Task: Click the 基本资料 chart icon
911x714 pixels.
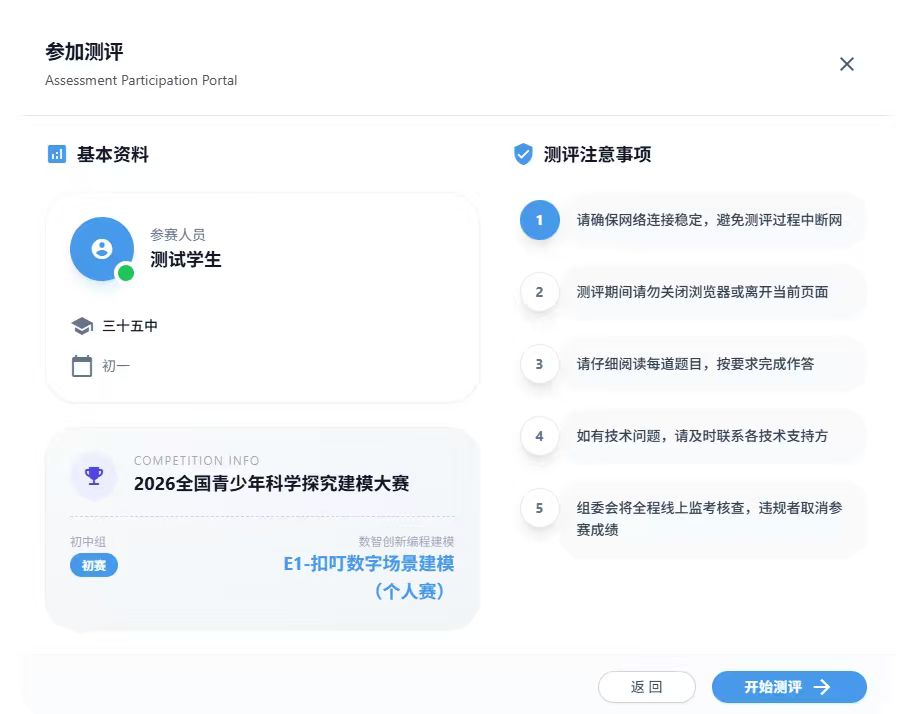Action: click(x=56, y=155)
